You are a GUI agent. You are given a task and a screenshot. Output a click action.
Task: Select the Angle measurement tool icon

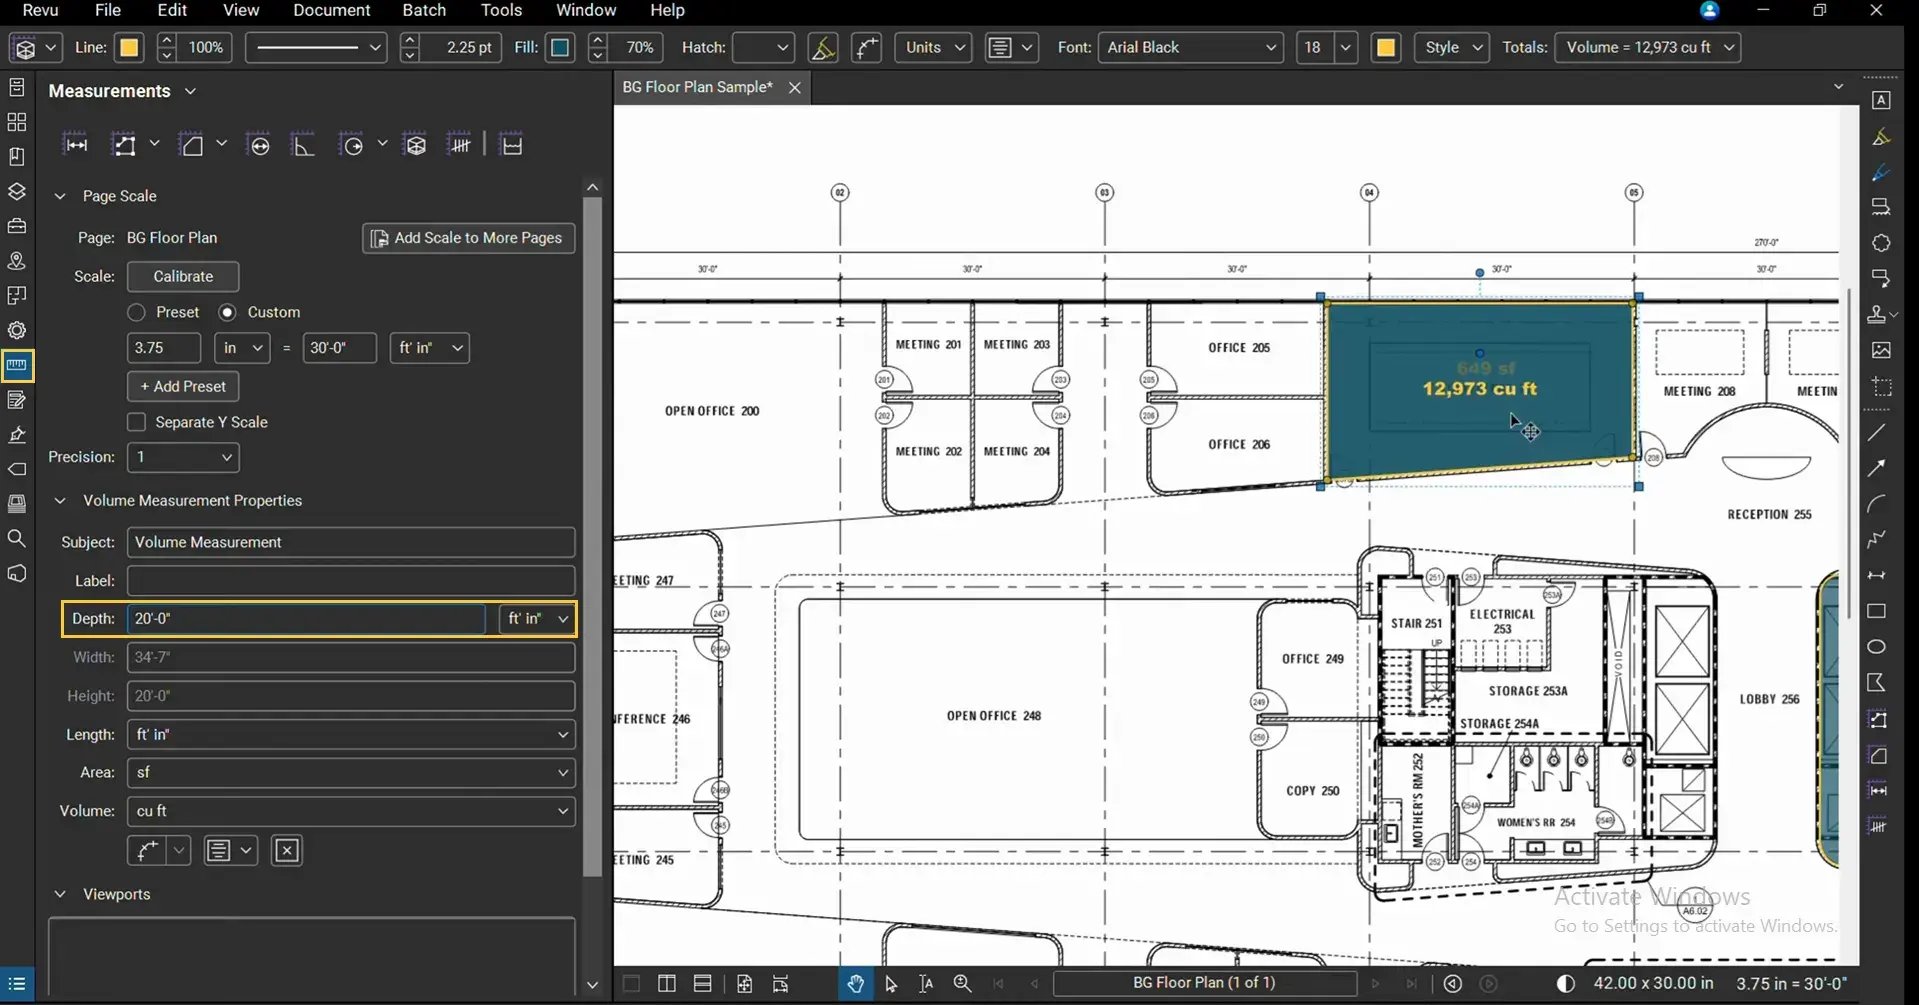point(303,145)
